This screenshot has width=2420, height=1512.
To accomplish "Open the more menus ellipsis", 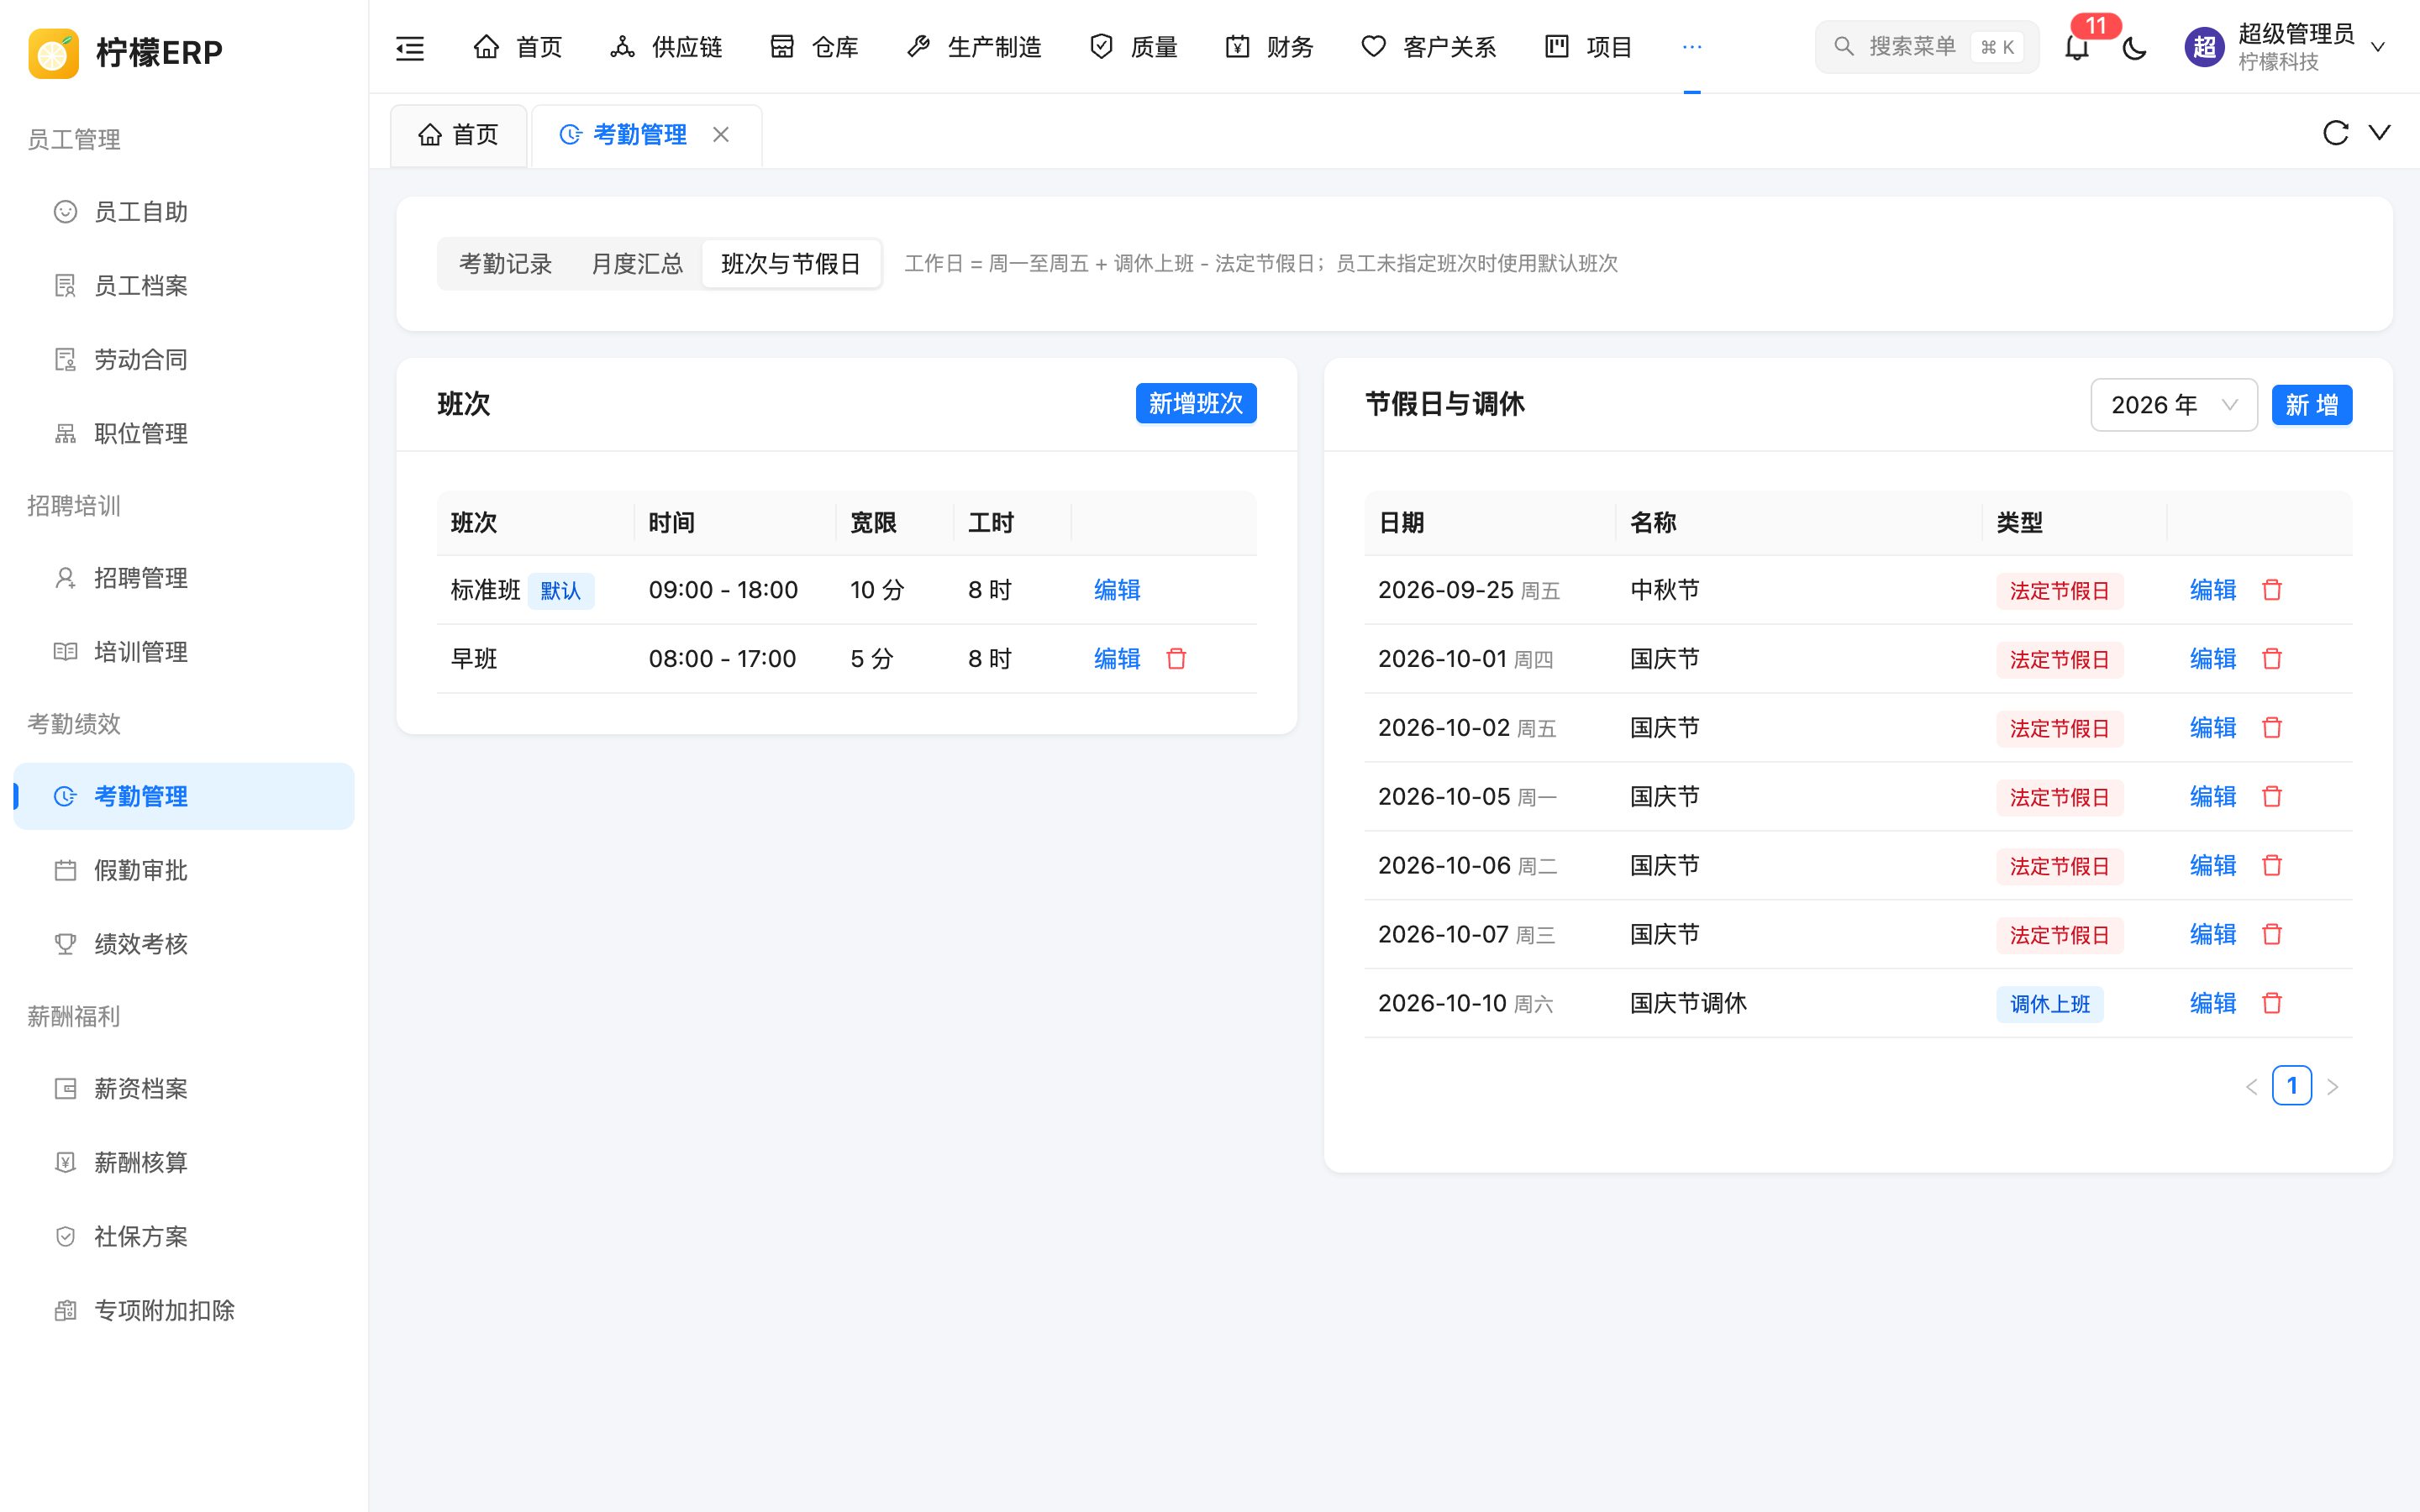I will tap(1692, 47).
